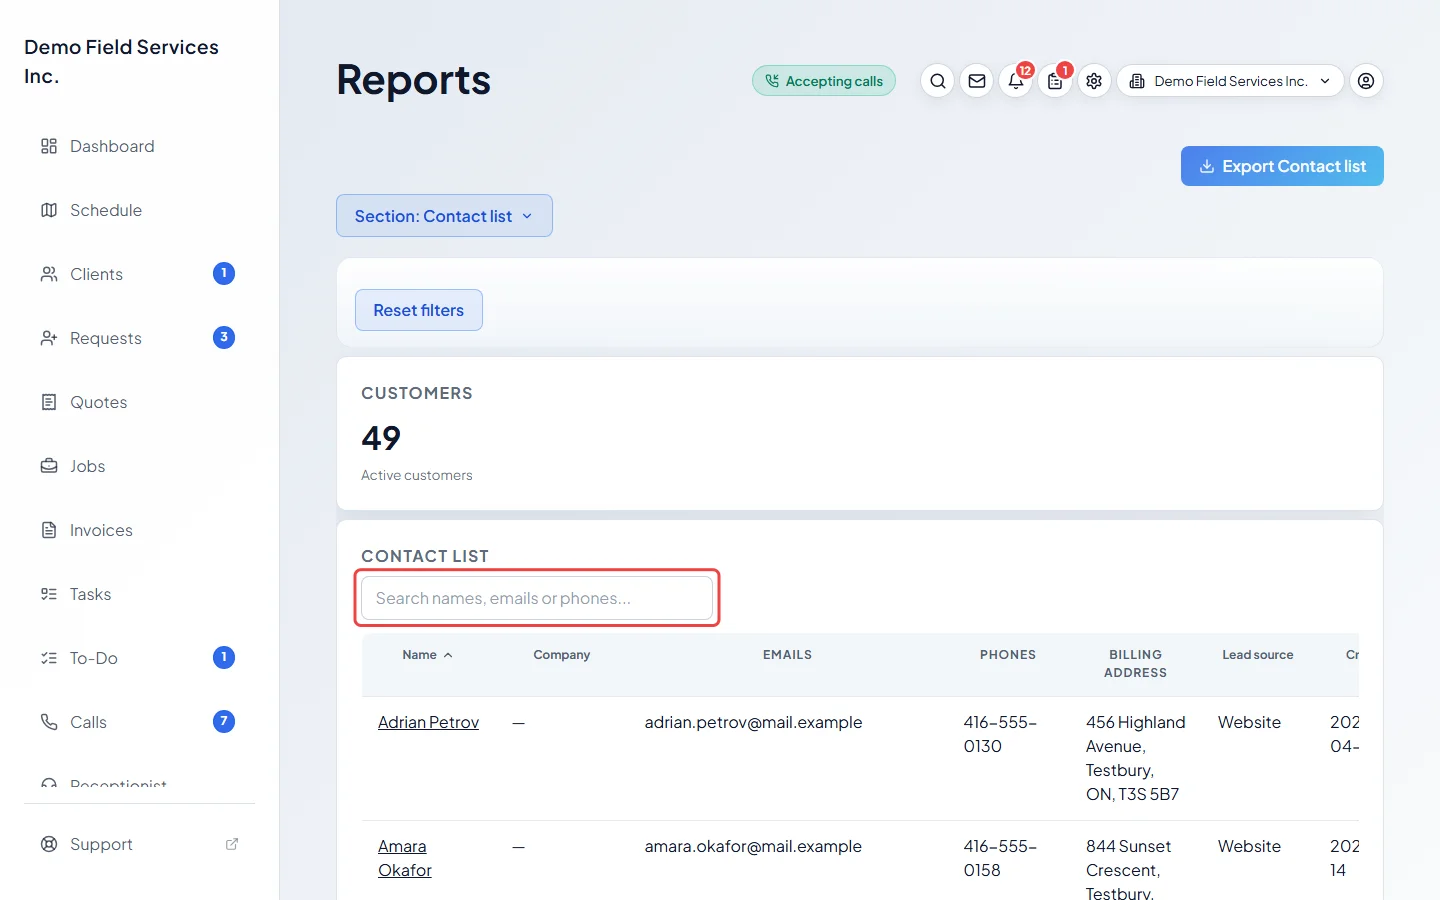This screenshot has height=900, width=1440.
Task: Click the Tasks checklist icon
Action: coord(49,594)
